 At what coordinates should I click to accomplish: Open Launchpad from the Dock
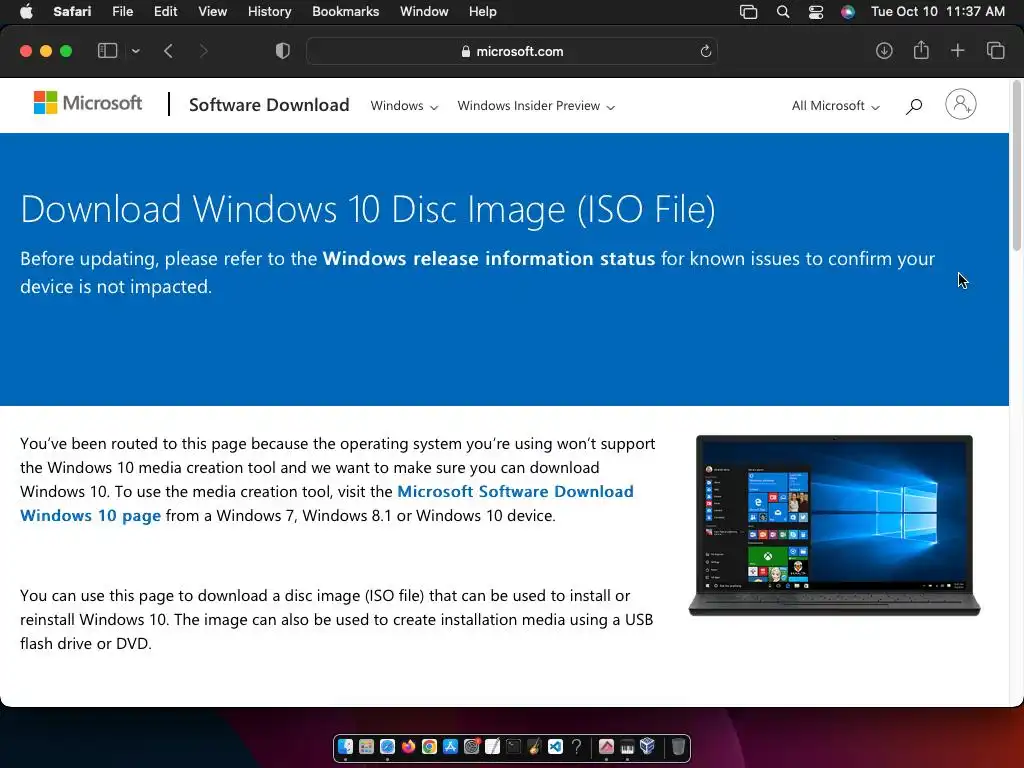pyautogui.click(x=366, y=746)
